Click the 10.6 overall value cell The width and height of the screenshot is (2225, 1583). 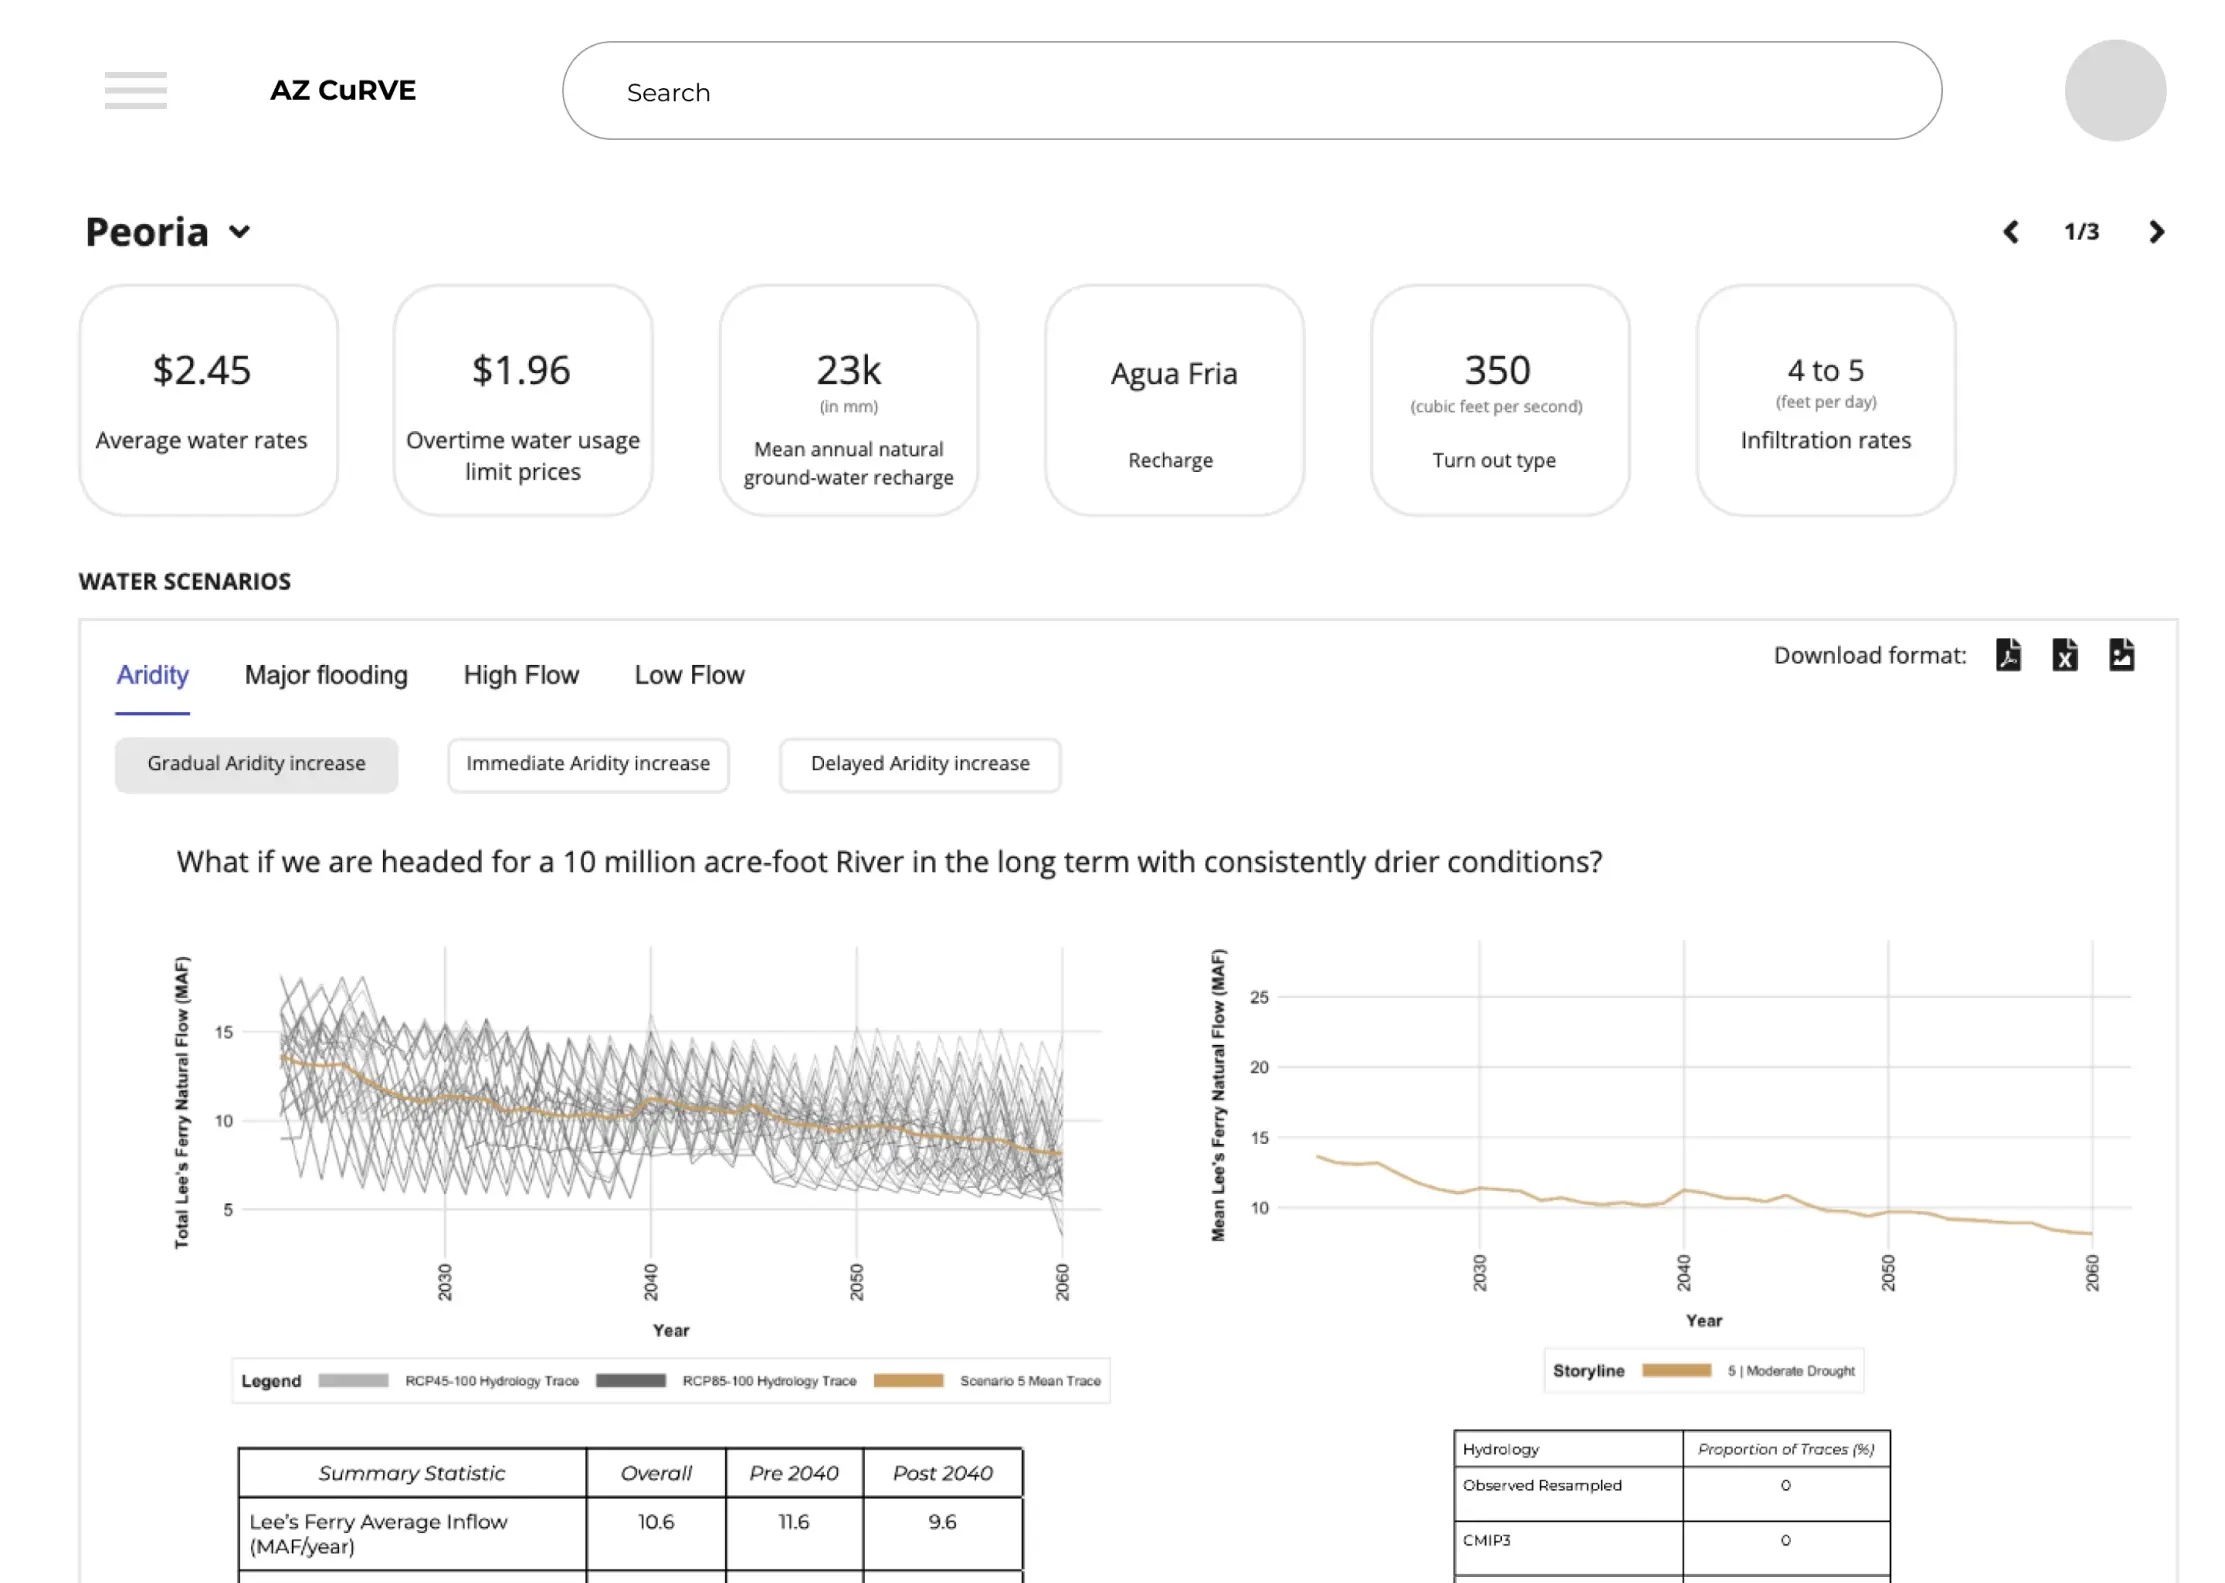coord(656,1534)
